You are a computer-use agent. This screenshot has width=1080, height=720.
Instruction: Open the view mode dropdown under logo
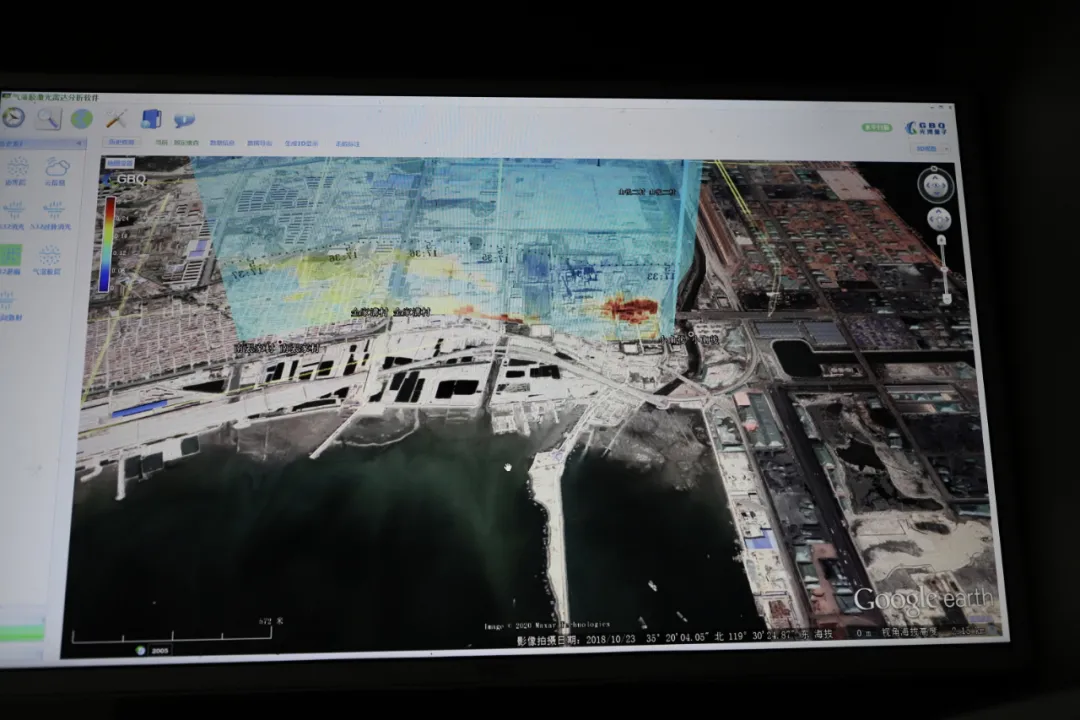932,149
